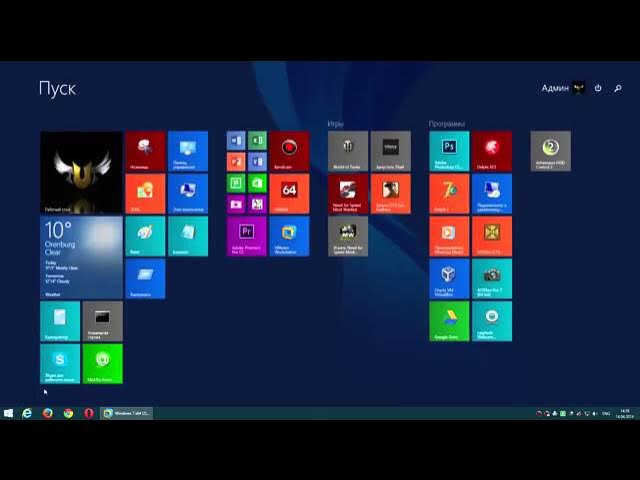Open the Scissors snipping tool tile
This screenshot has width=640, height=480.
coord(145,151)
